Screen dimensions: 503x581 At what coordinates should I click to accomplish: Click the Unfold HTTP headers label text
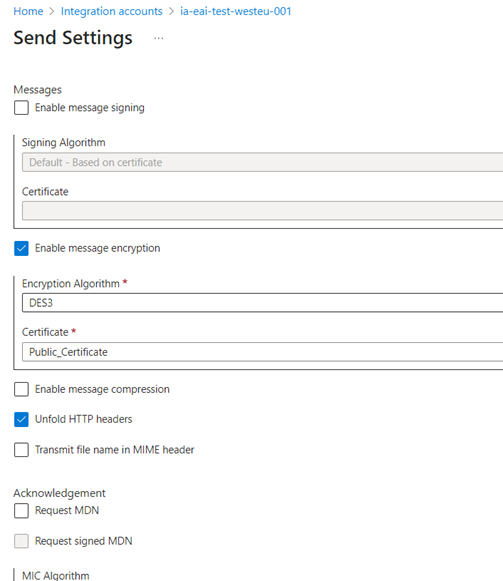coord(83,419)
